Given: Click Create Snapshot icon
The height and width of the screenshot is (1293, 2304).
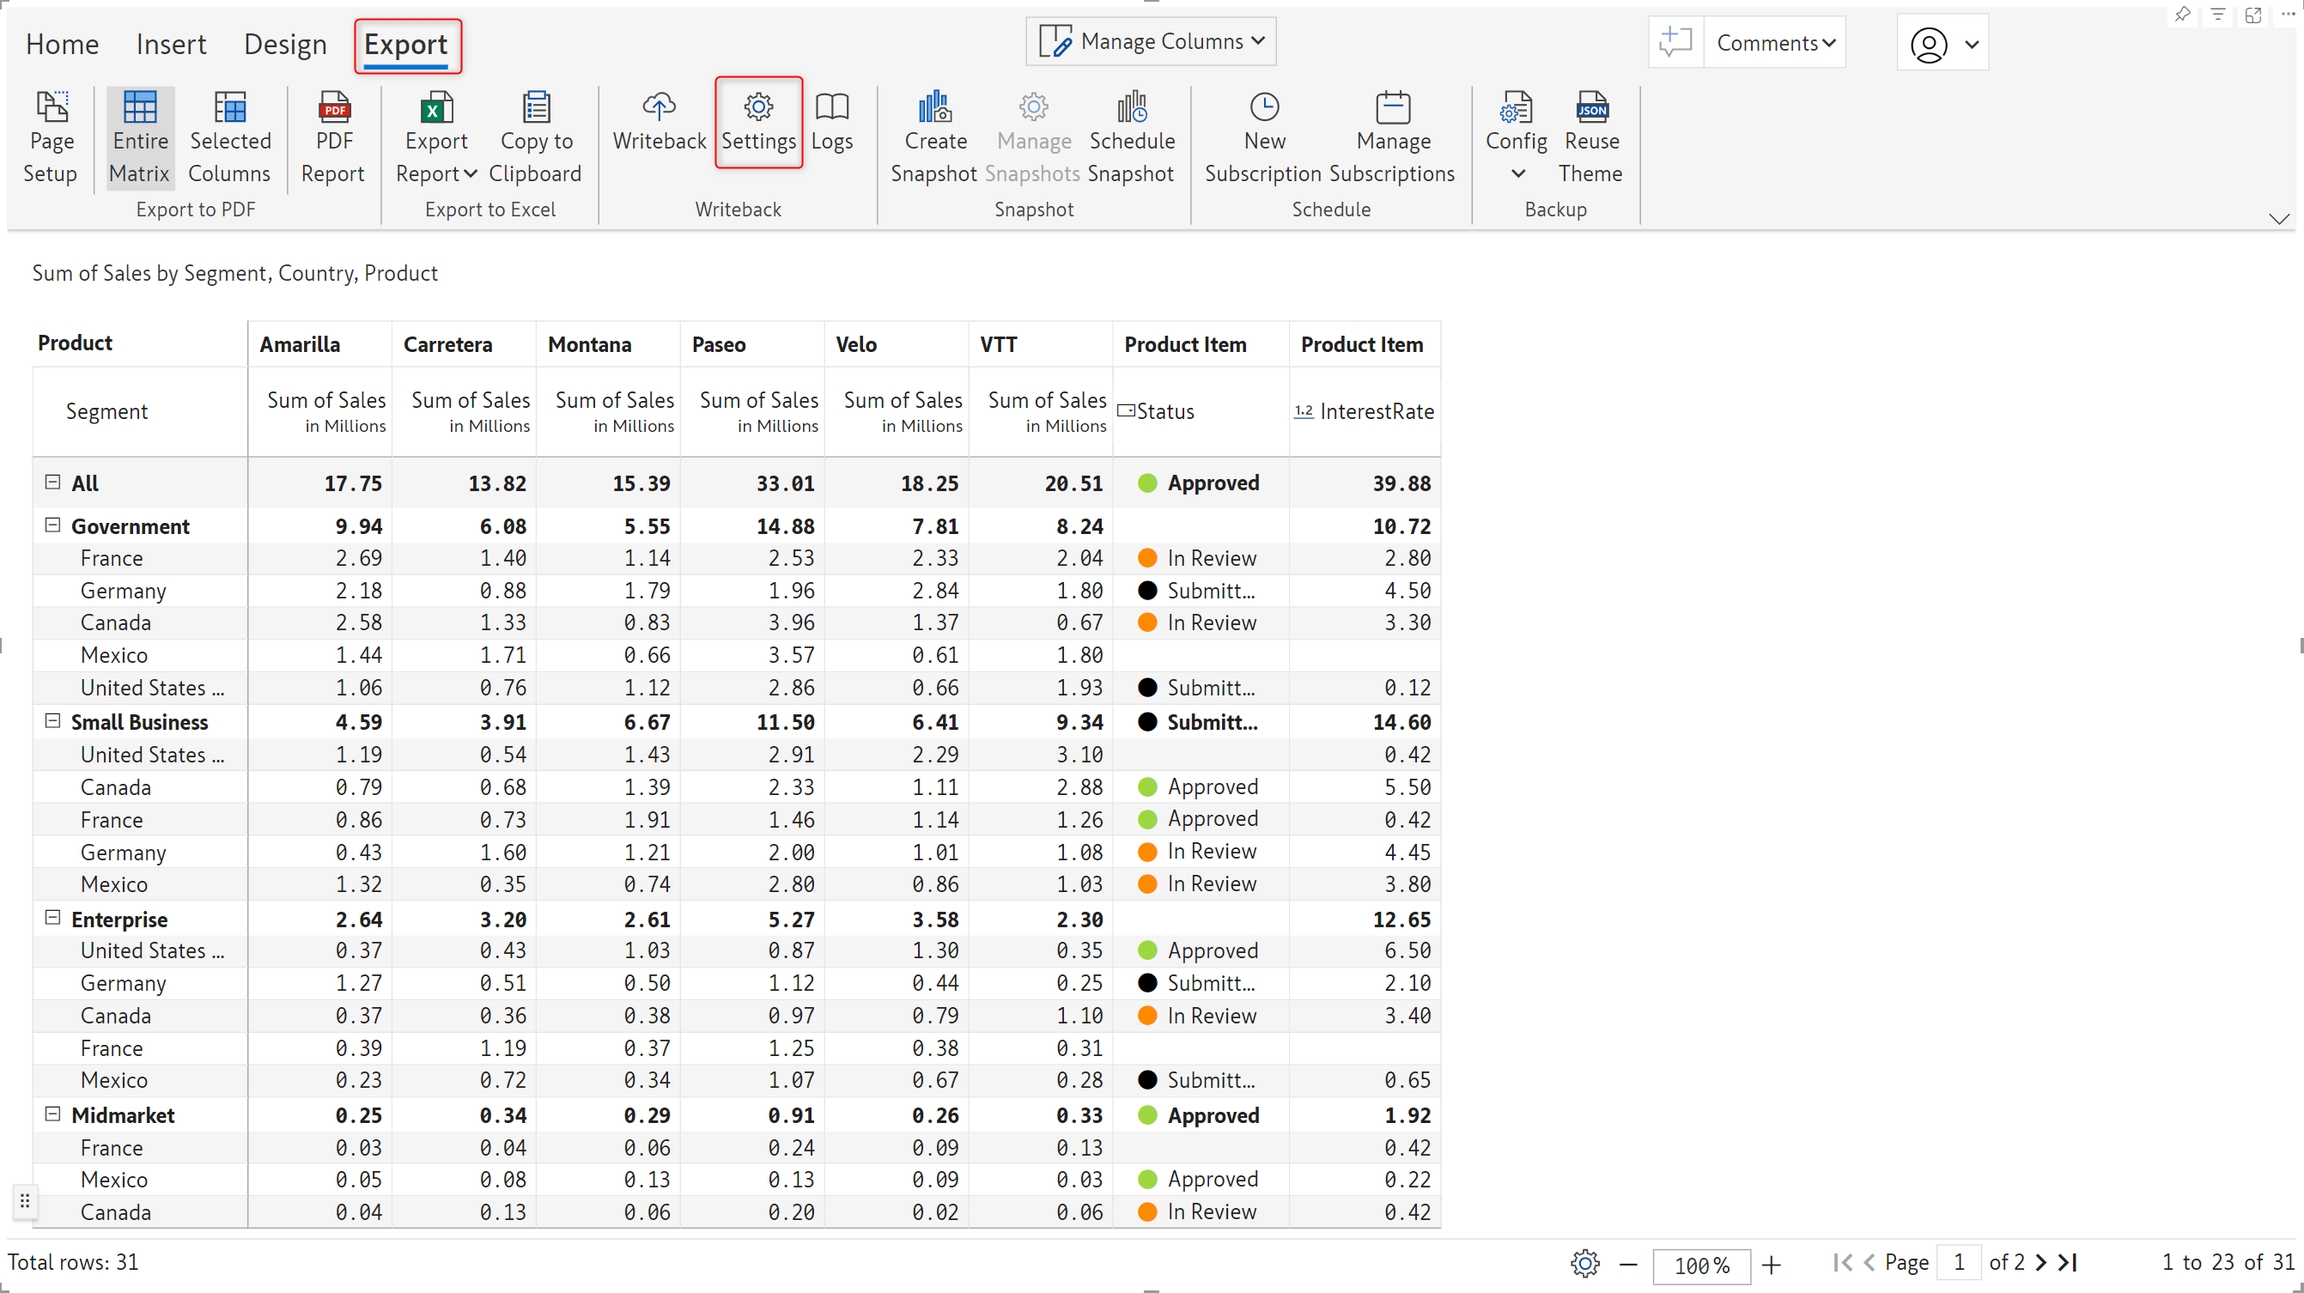Looking at the screenshot, I should coord(934,107).
